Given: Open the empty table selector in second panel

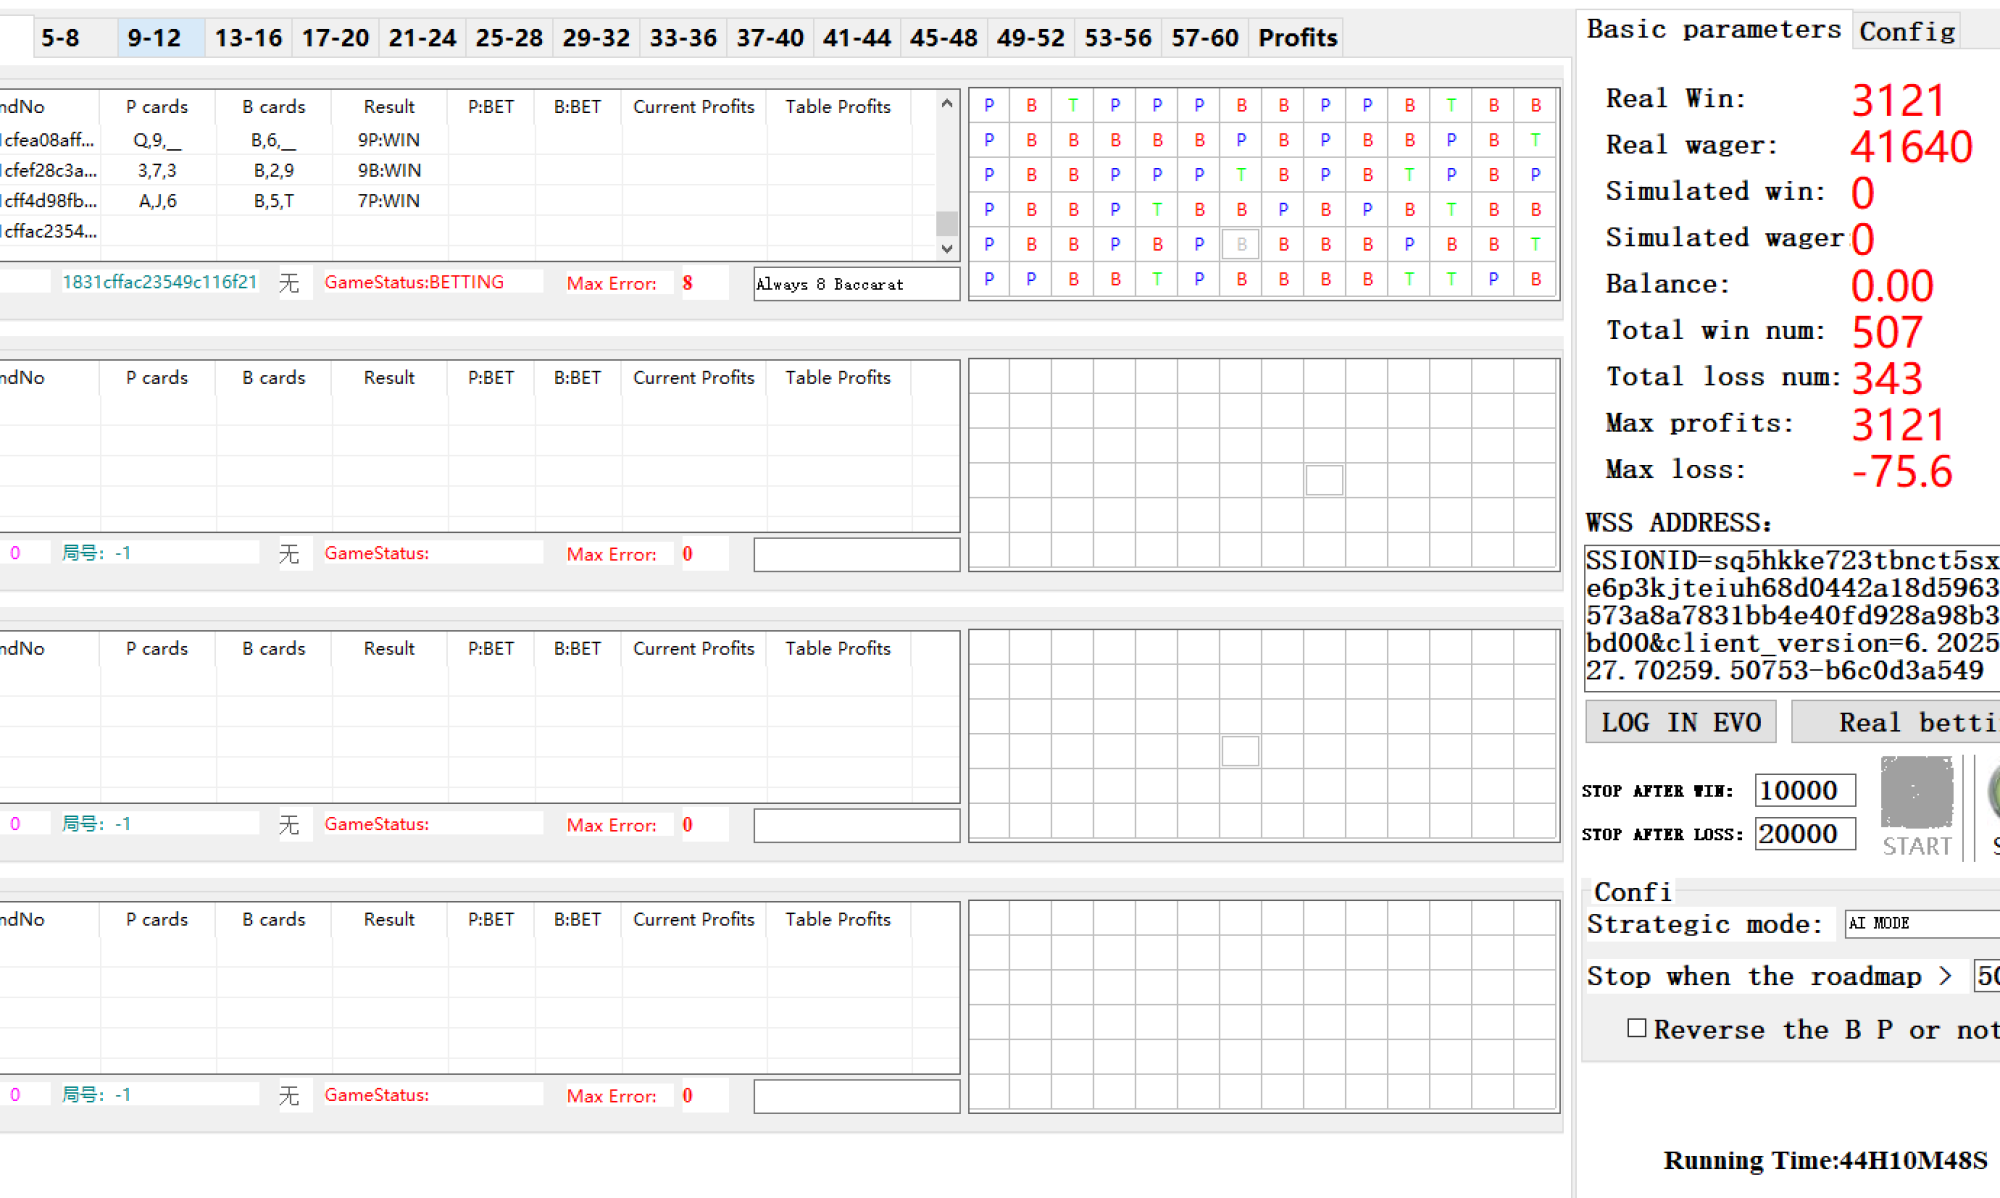Looking at the screenshot, I should pyautogui.click(x=856, y=555).
